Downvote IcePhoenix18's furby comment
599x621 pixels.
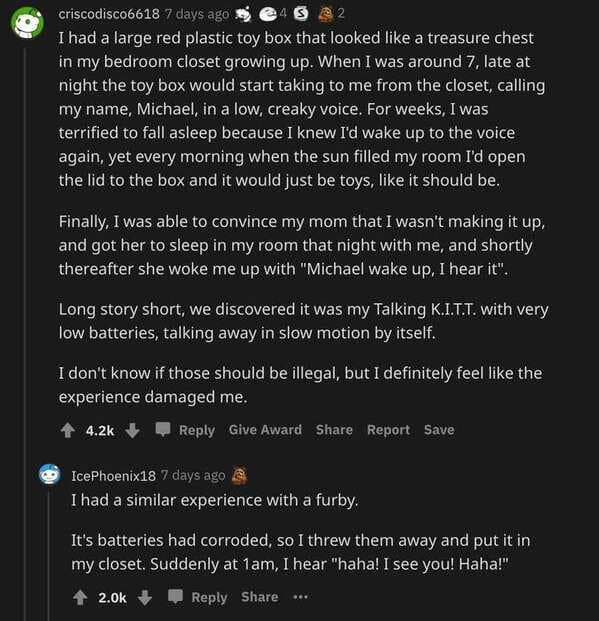click(x=145, y=598)
